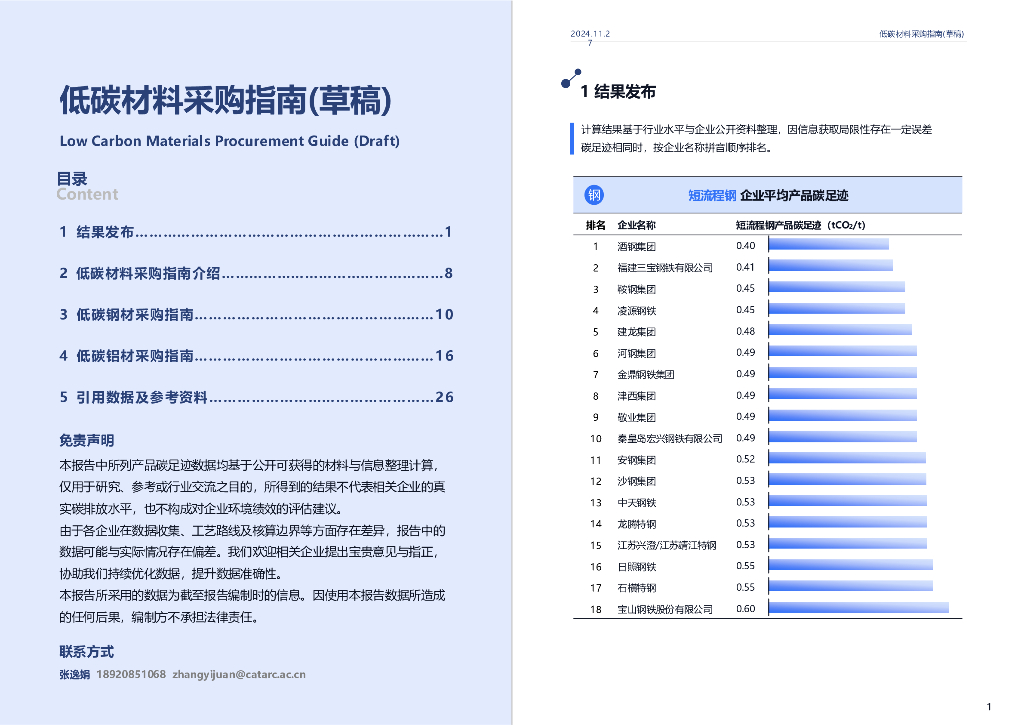
Task: Jump to 2 低碳材料采购指南介绍 in contents
Action: click(x=256, y=273)
